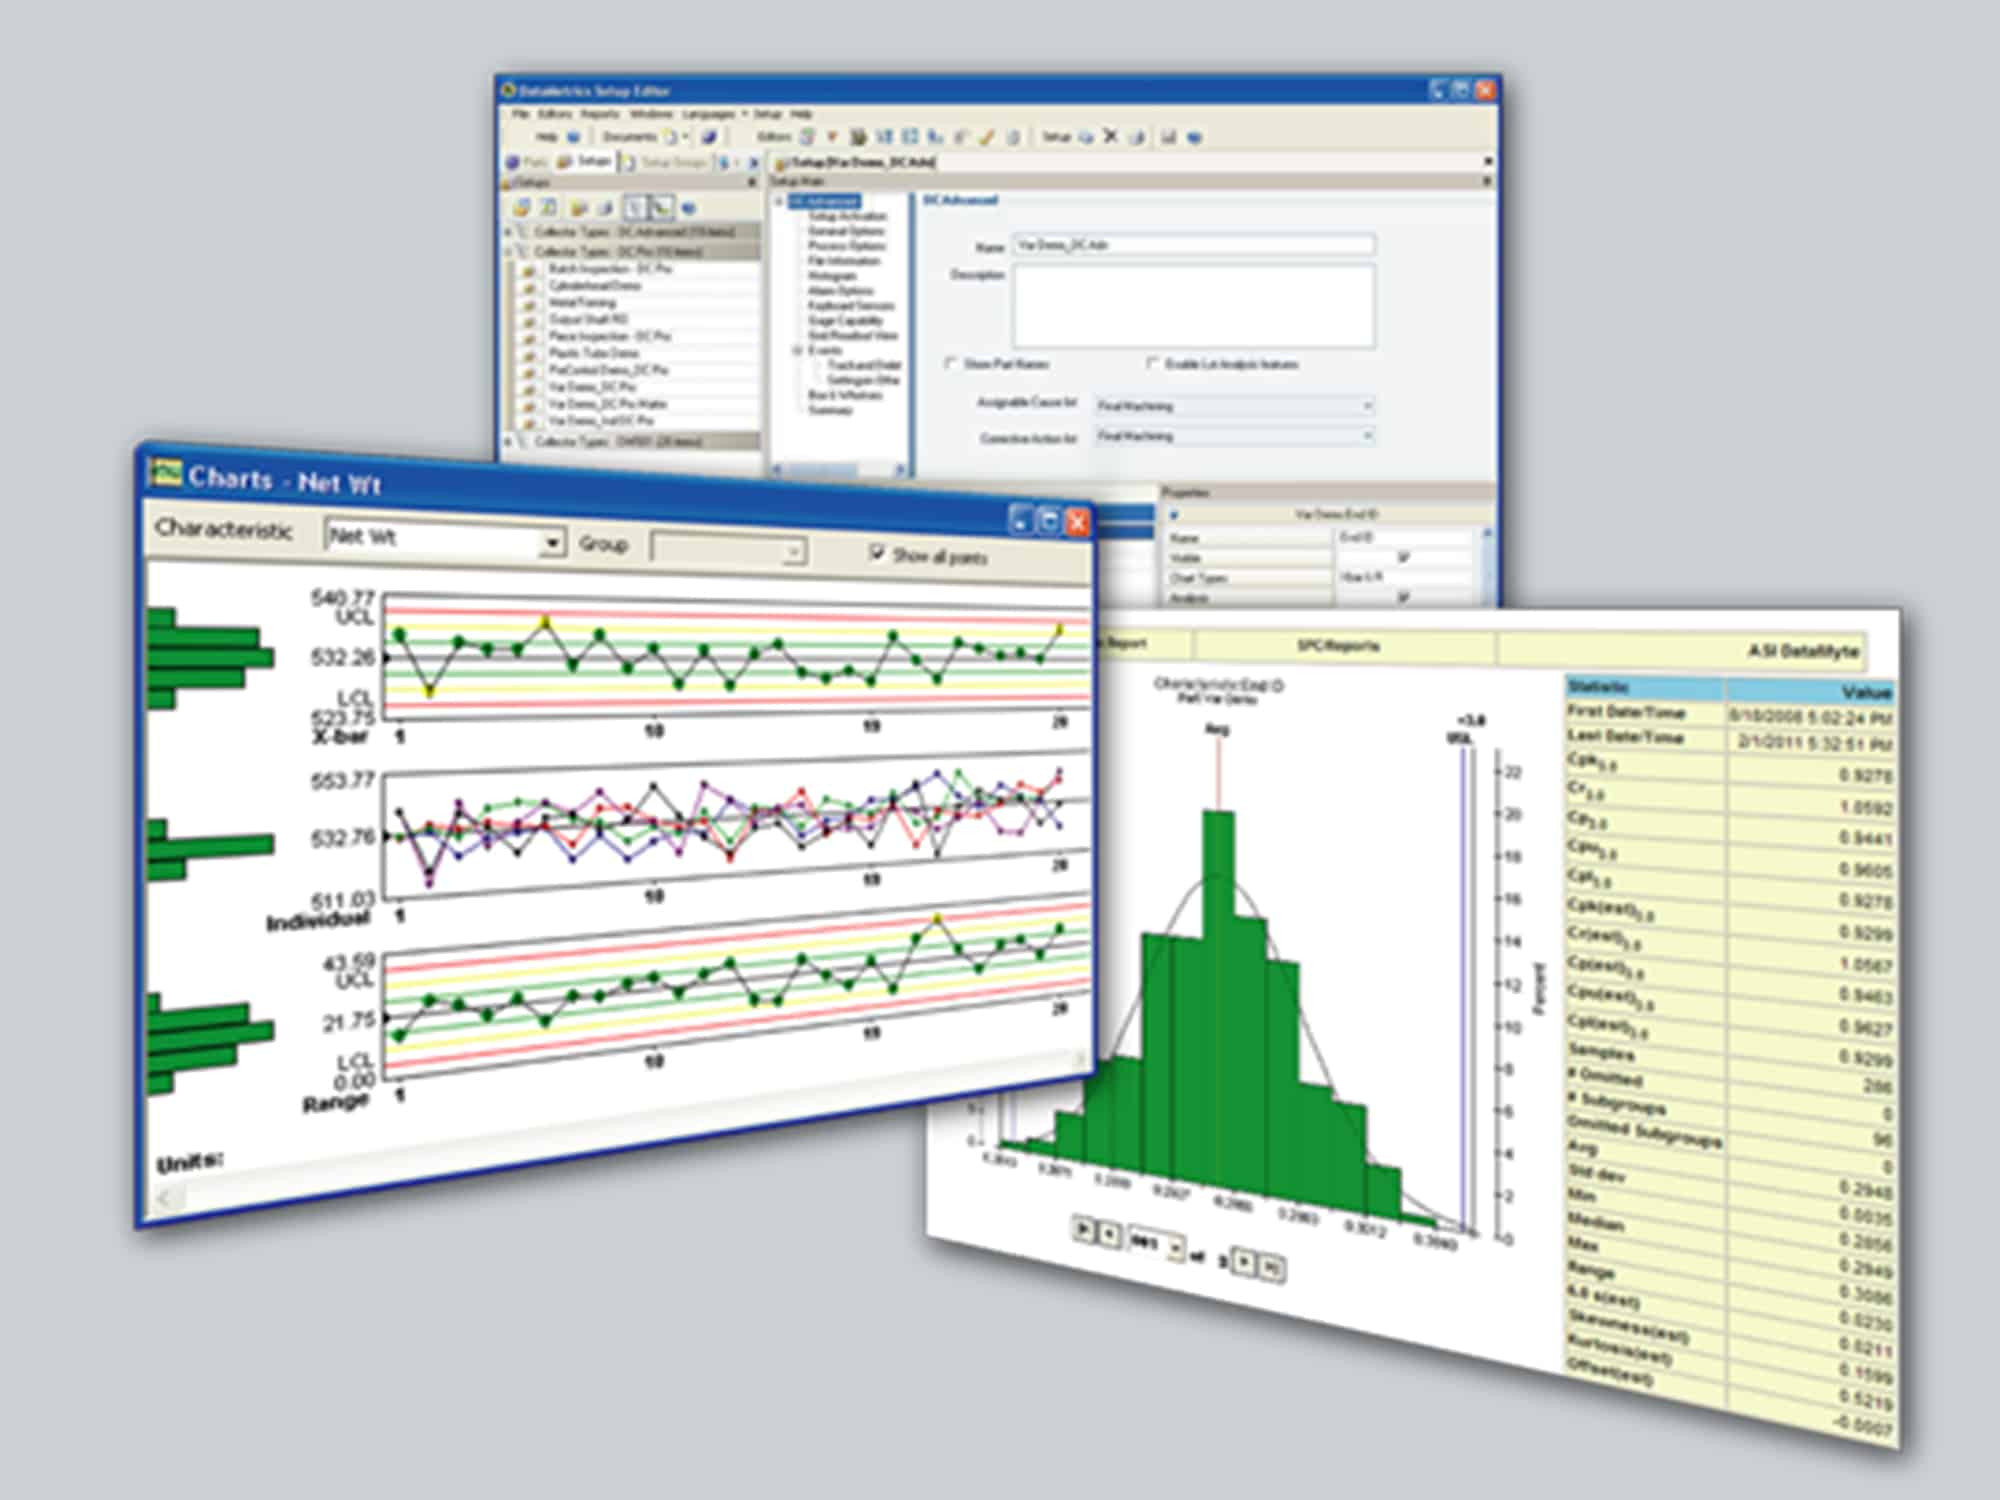
Task: Enable the Show Part Names checkbox
Action: pos(951,363)
